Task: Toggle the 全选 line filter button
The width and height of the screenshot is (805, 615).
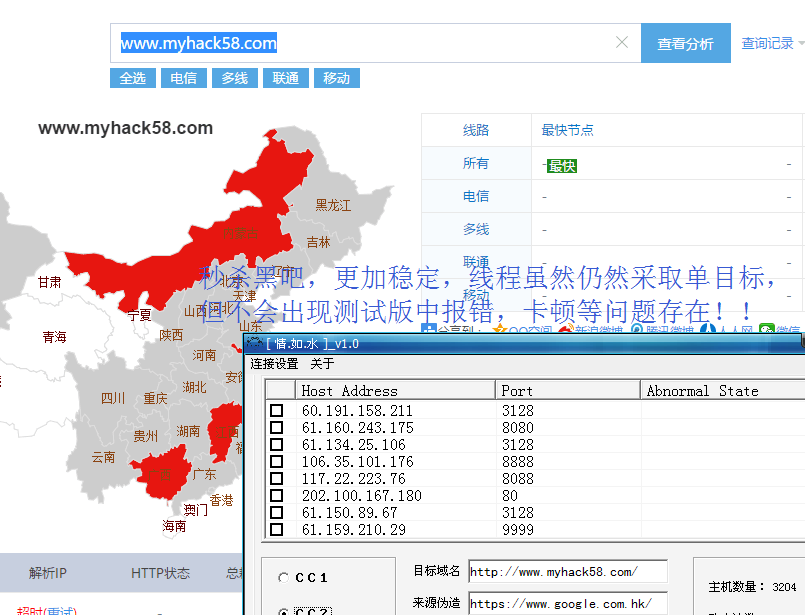Action: pyautogui.click(x=133, y=78)
